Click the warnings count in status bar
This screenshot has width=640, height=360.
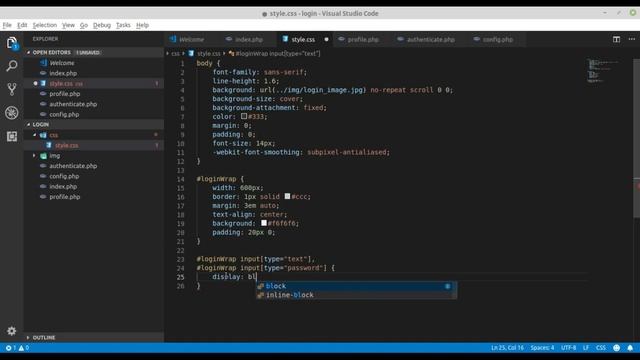click(24, 348)
